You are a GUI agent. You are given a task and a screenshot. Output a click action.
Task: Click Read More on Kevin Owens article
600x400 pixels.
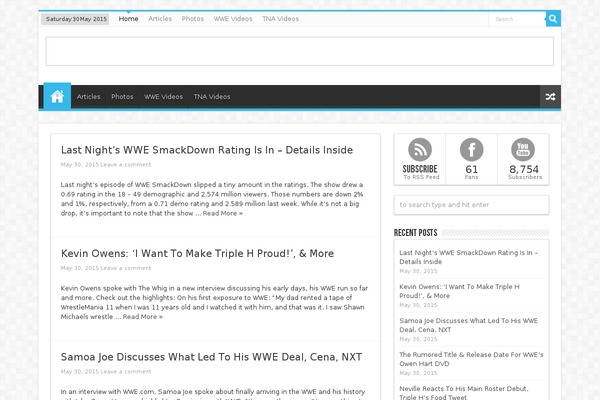click(142, 317)
